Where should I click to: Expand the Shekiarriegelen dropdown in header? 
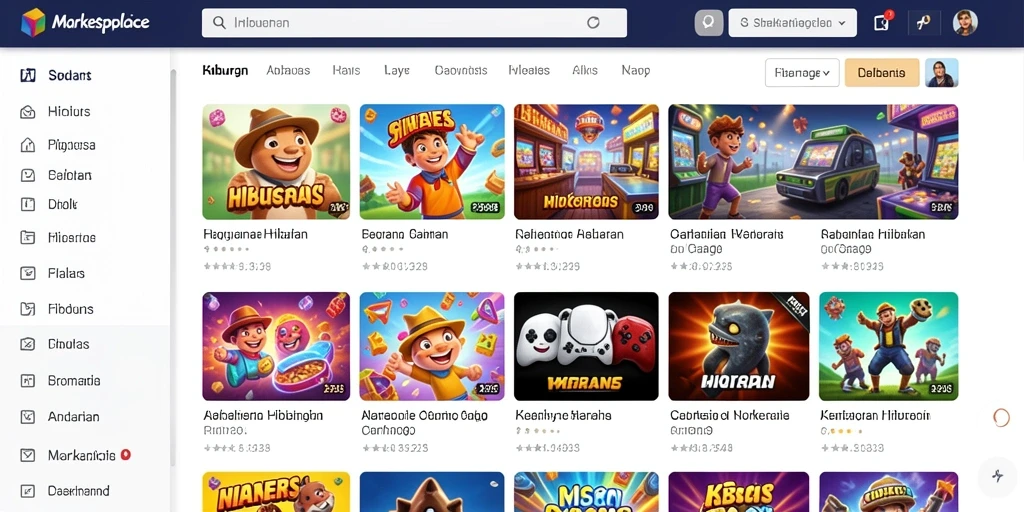coord(792,23)
